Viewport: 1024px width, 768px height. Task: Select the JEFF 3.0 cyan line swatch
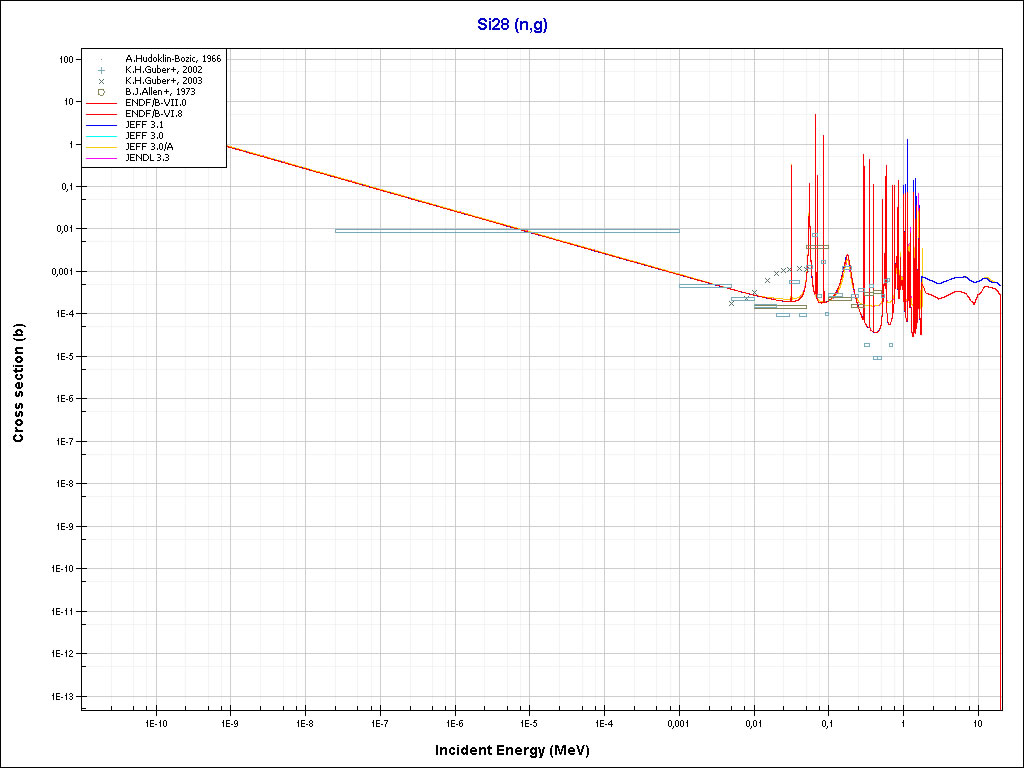(102, 136)
